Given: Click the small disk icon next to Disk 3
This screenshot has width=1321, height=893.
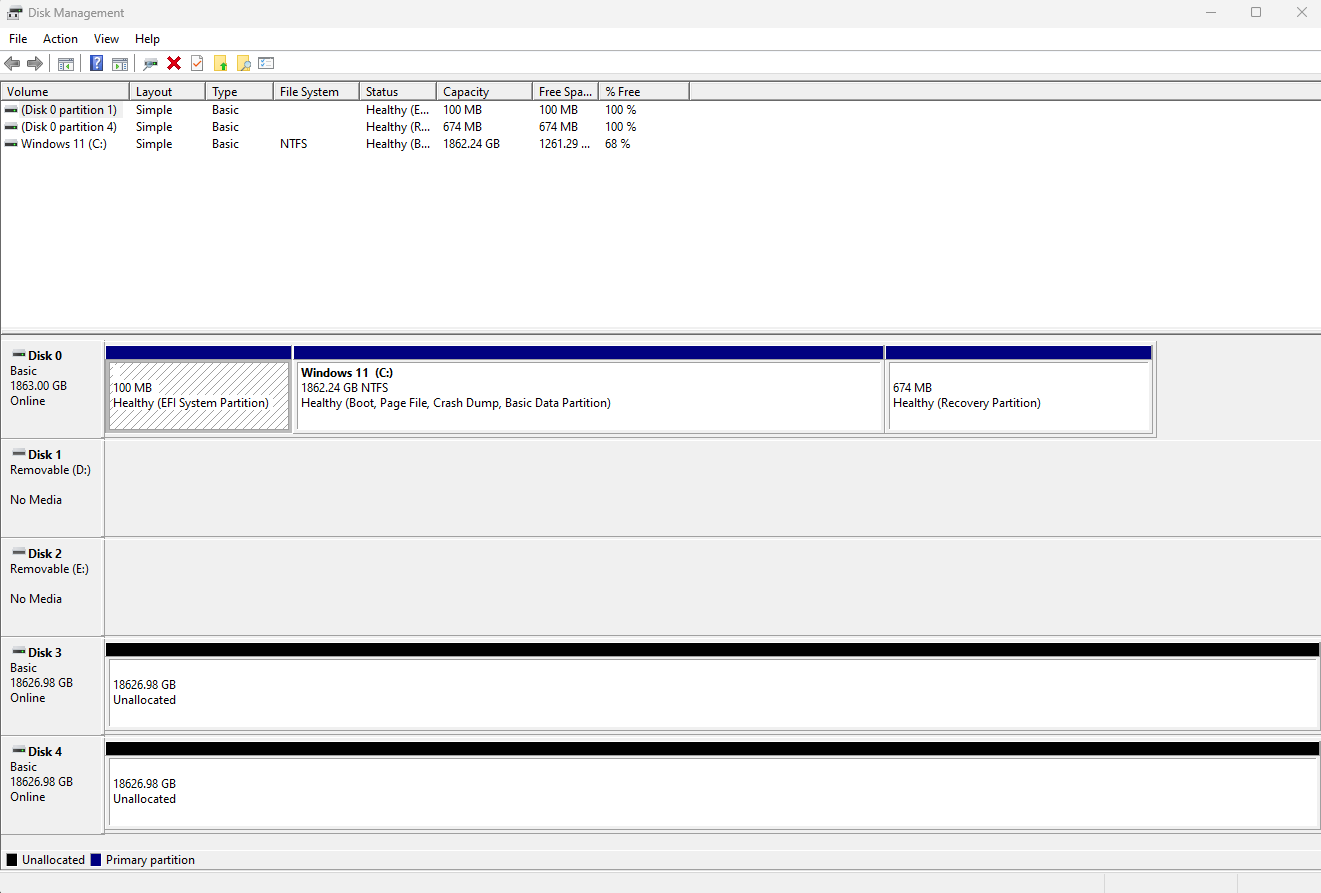Looking at the screenshot, I should pyautogui.click(x=18, y=652).
